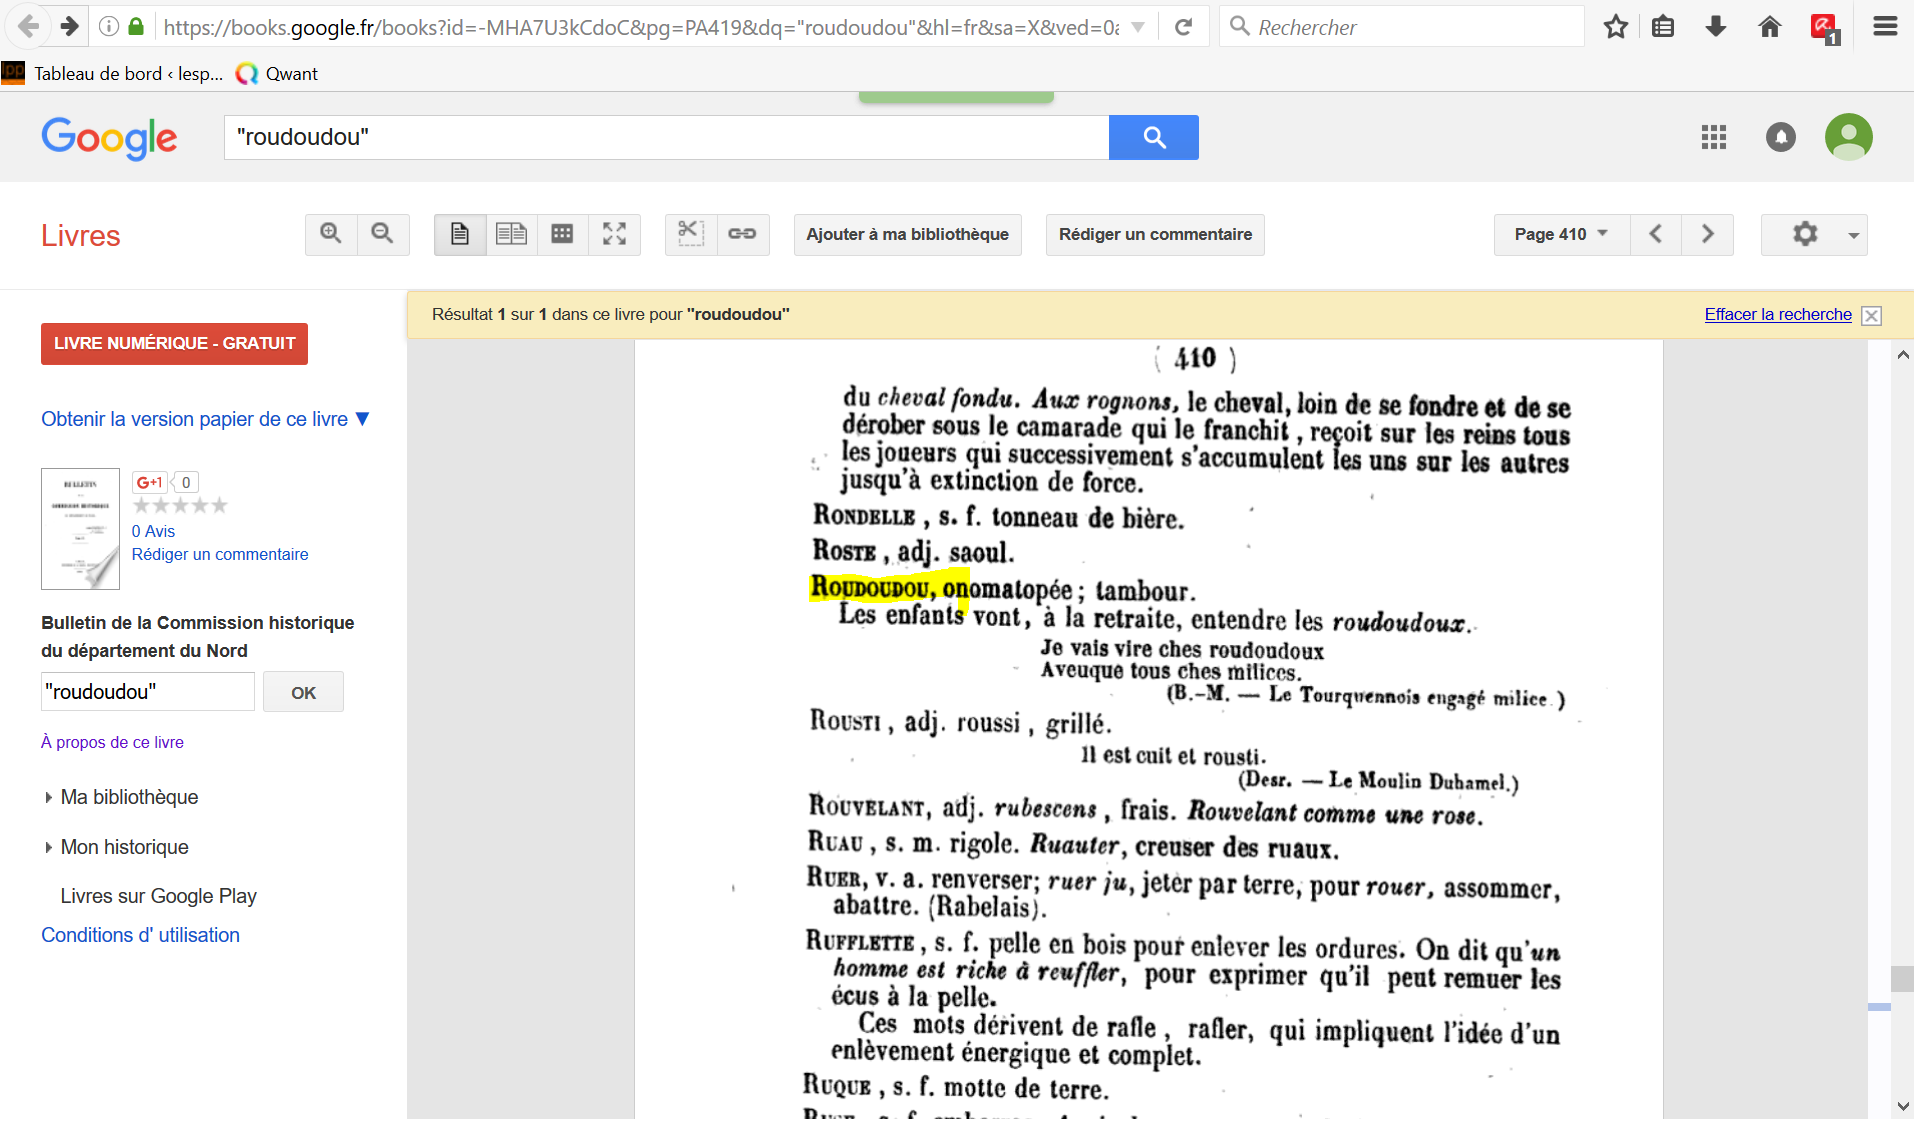Switch to single page view
Image resolution: width=1914 pixels, height=1126 pixels.
coord(460,234)
